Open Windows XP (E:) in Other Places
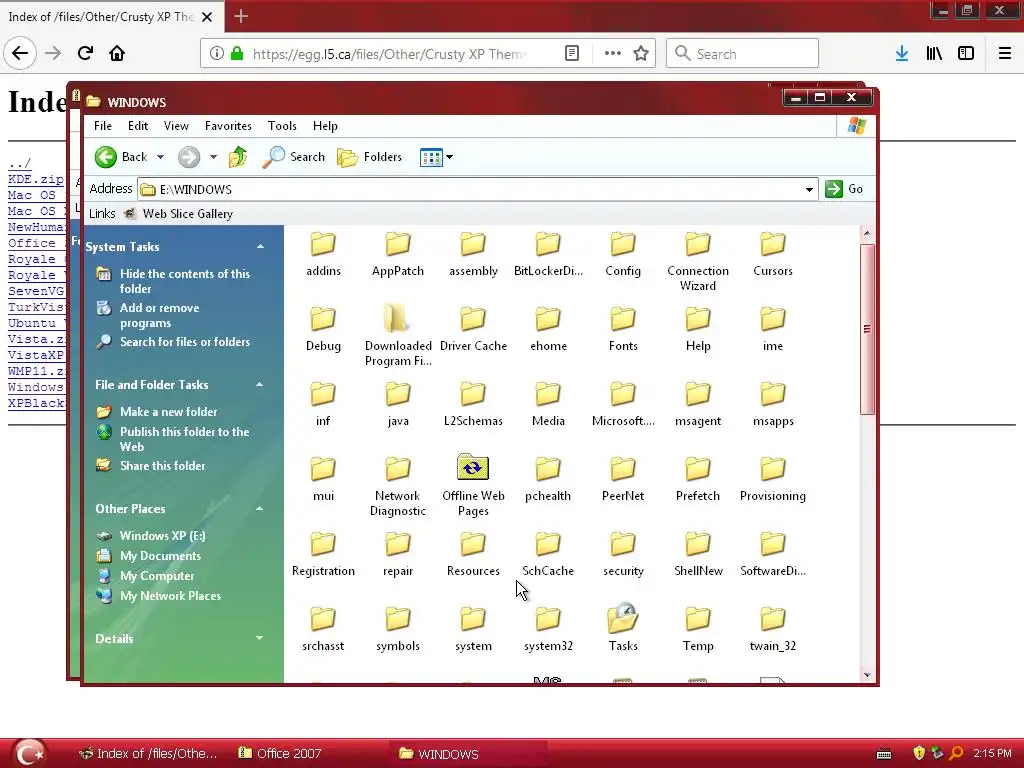Image resolution: width=1024 pixels, height=768 pixels. coord(163,536)
